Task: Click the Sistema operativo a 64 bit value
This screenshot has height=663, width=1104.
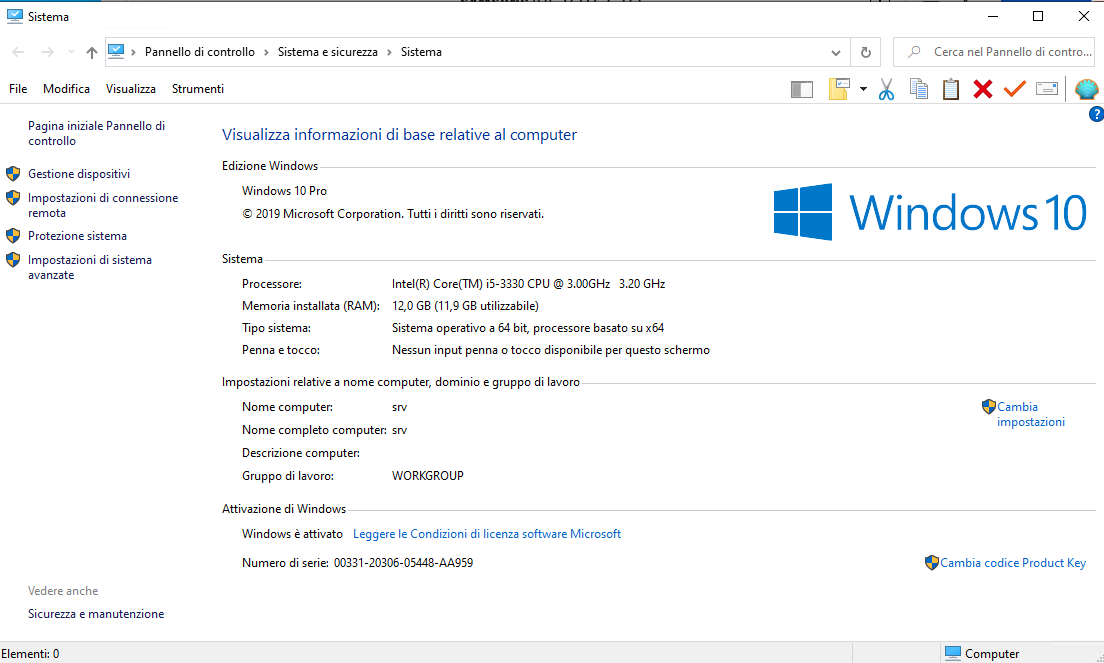Action: click(527, 328)
